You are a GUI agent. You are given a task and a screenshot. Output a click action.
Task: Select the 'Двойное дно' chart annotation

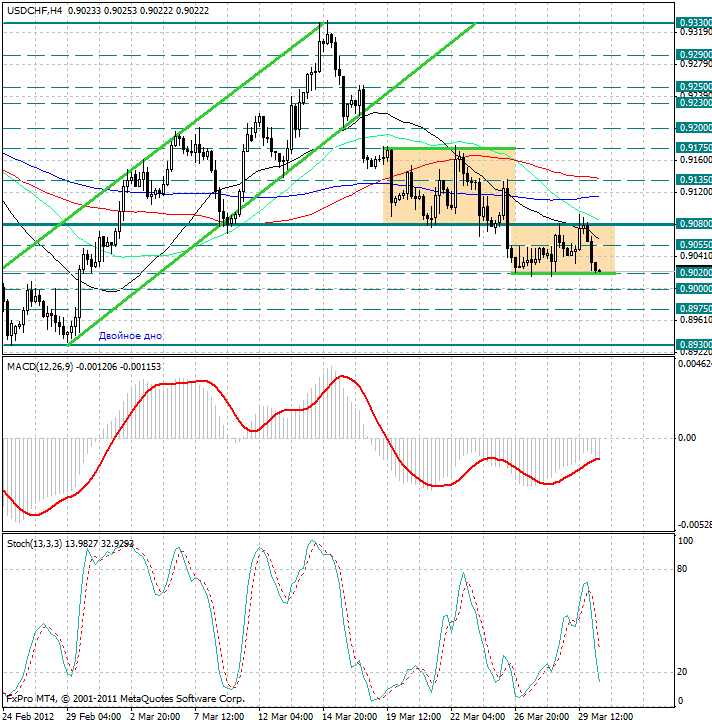(130, 336)
